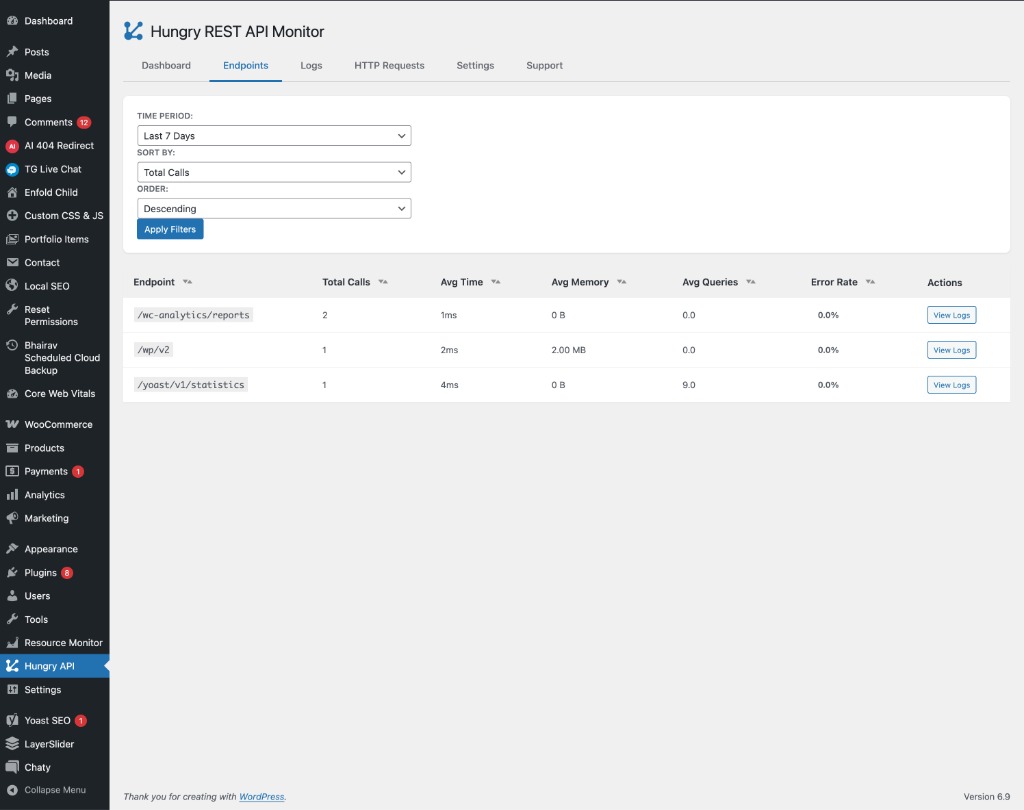
Task: Open the Media library icon
Action: coord(12,74)
